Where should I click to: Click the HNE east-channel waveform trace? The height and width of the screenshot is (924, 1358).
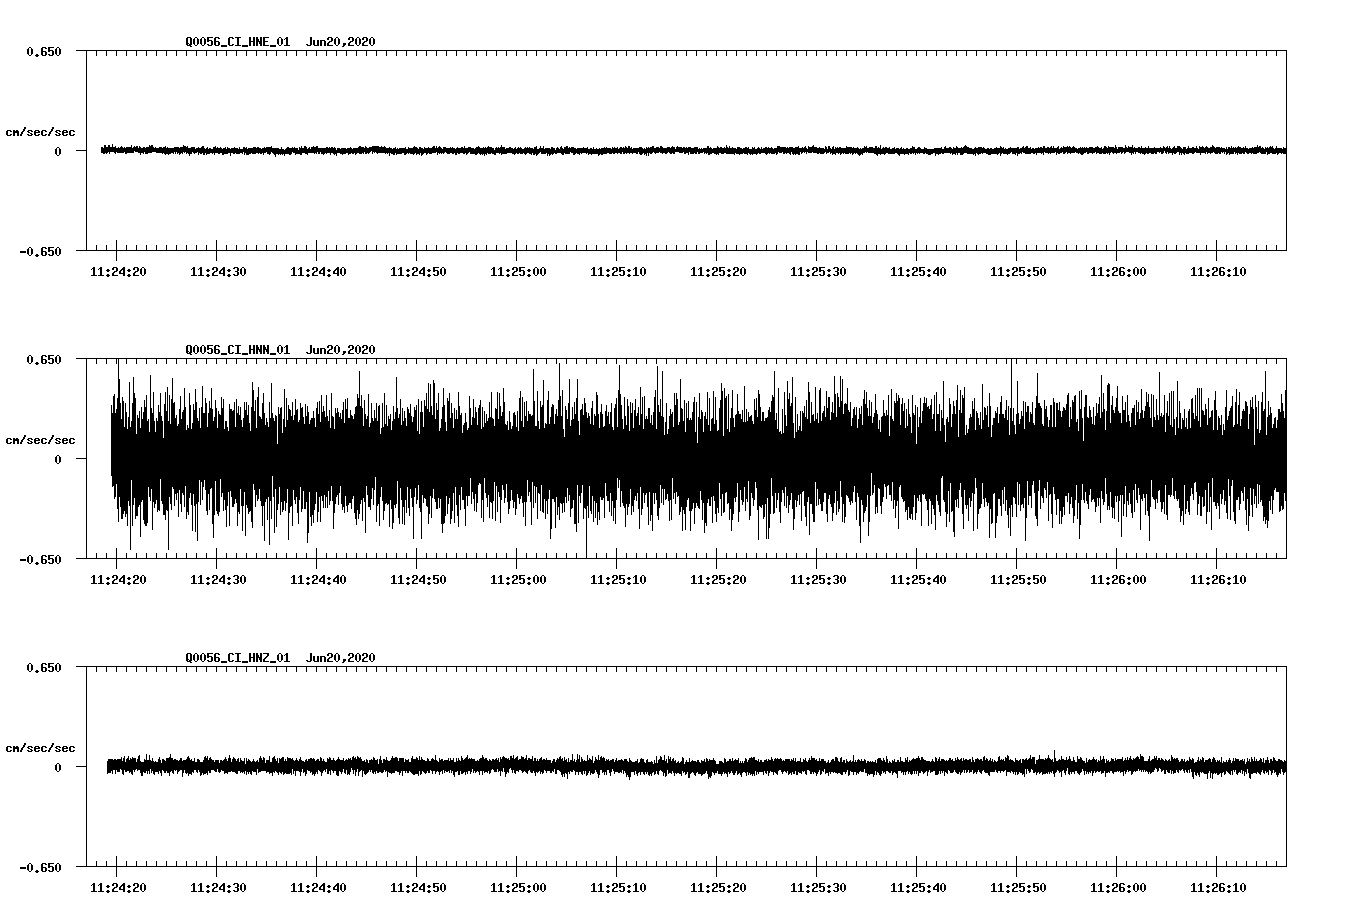click(x=693, y=150)
